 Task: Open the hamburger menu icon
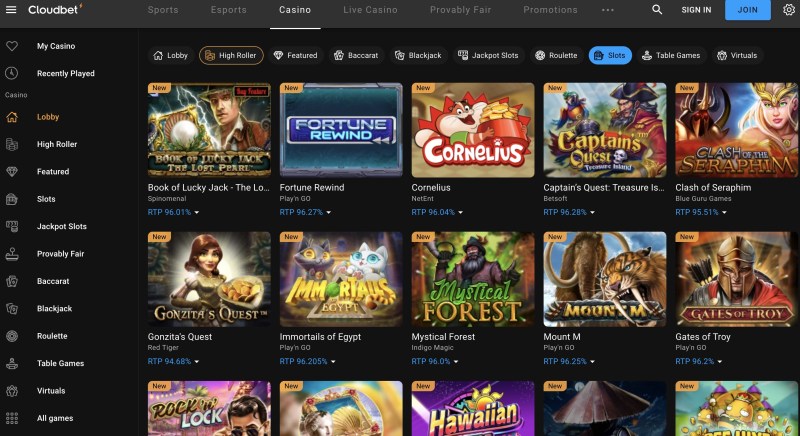click(x=11, y=10)
